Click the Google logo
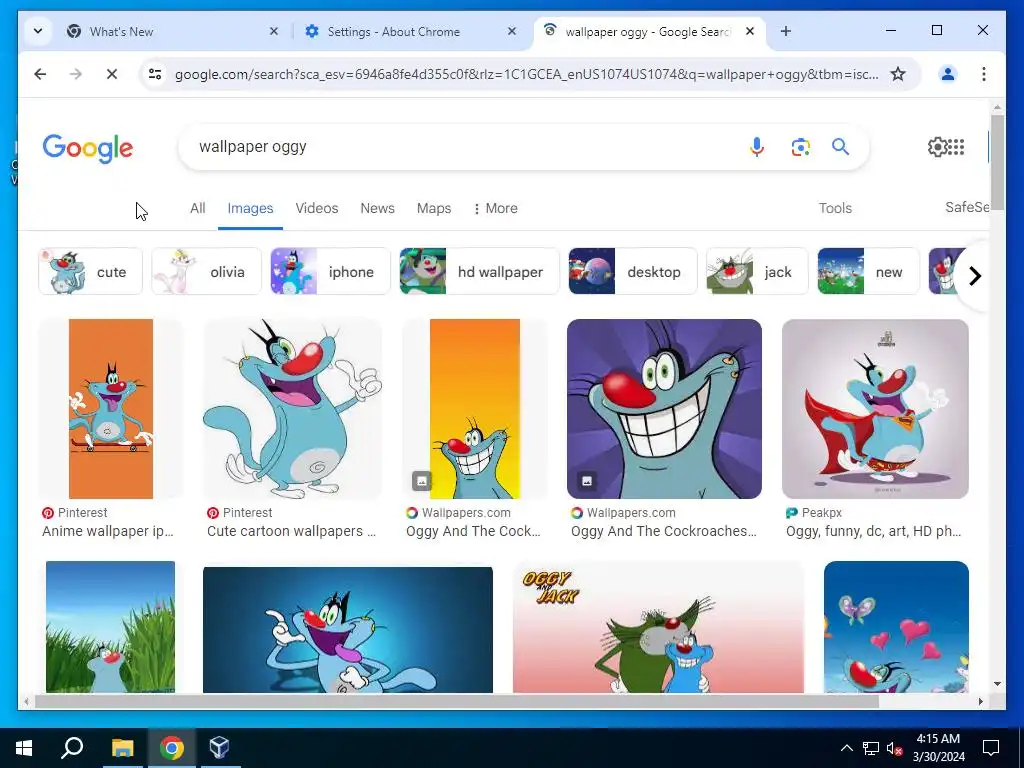Image resolution: width=1024 pixels, height=768 pixels. (88, 149)
